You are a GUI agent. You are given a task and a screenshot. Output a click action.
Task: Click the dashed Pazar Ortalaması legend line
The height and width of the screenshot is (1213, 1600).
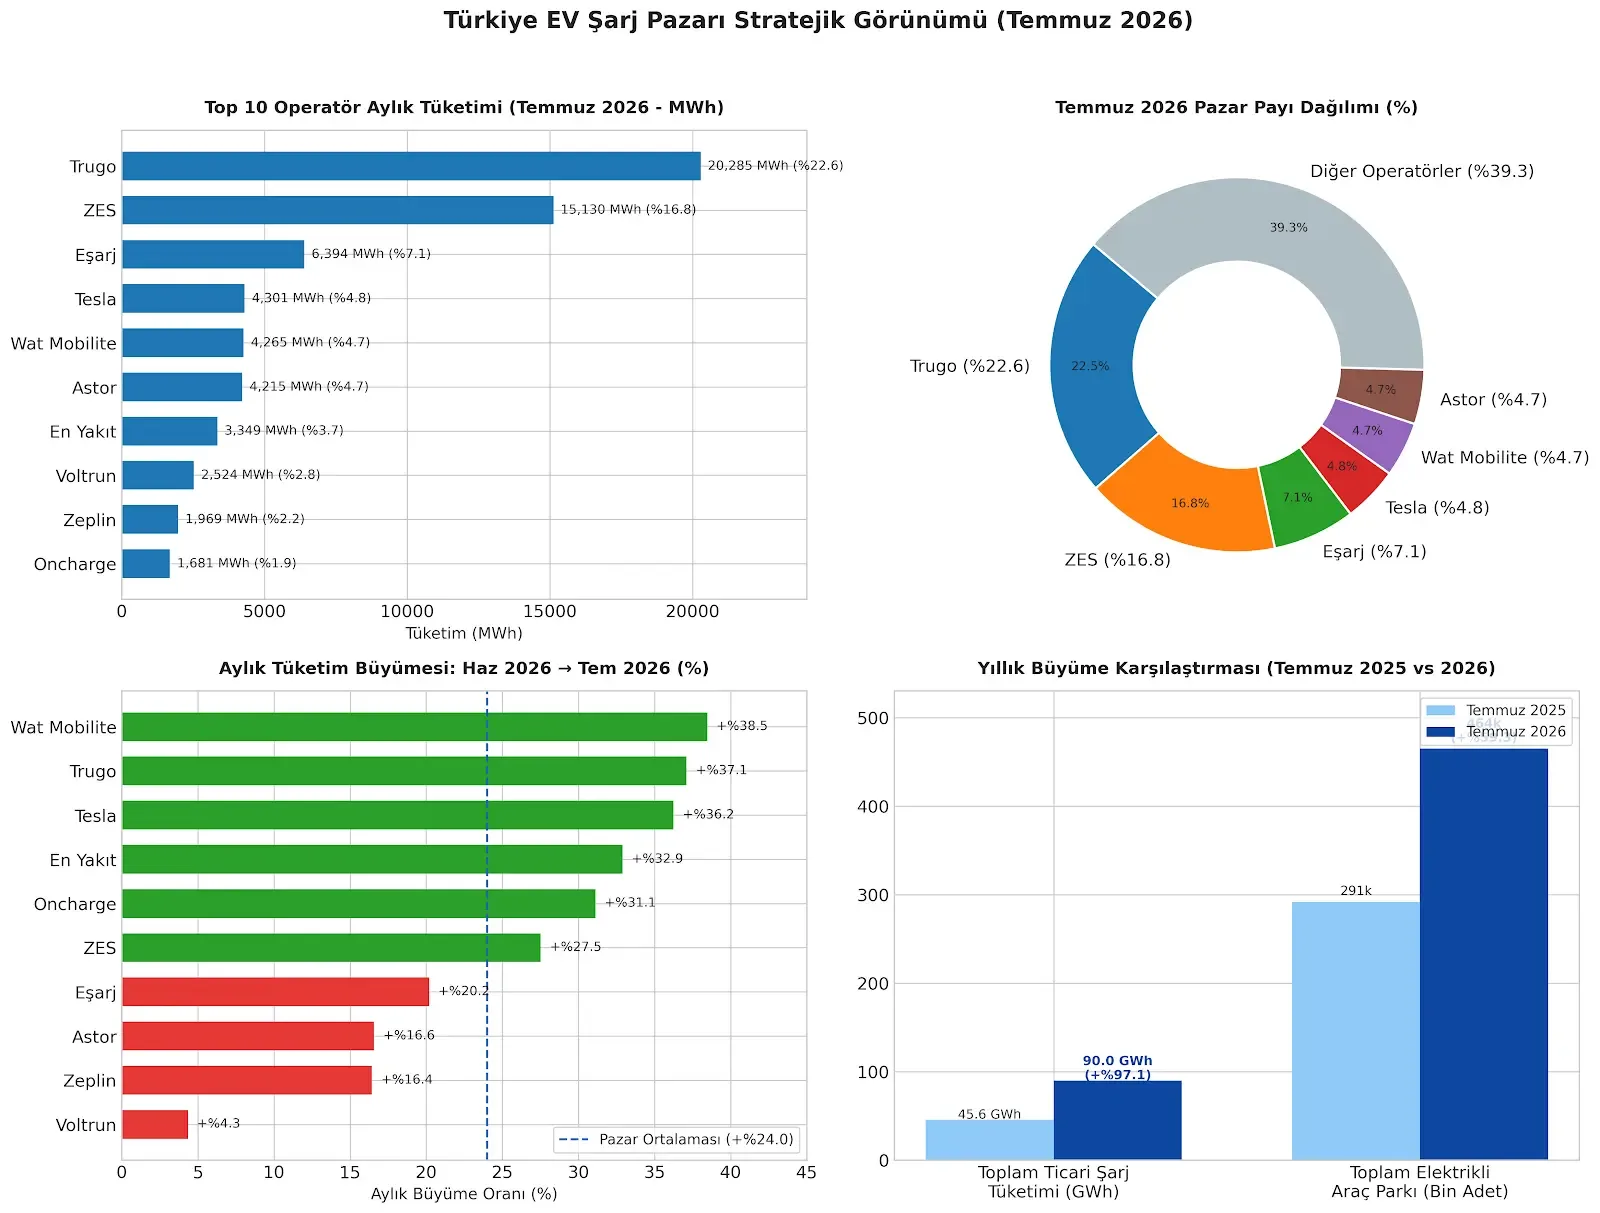point(573,1140)
